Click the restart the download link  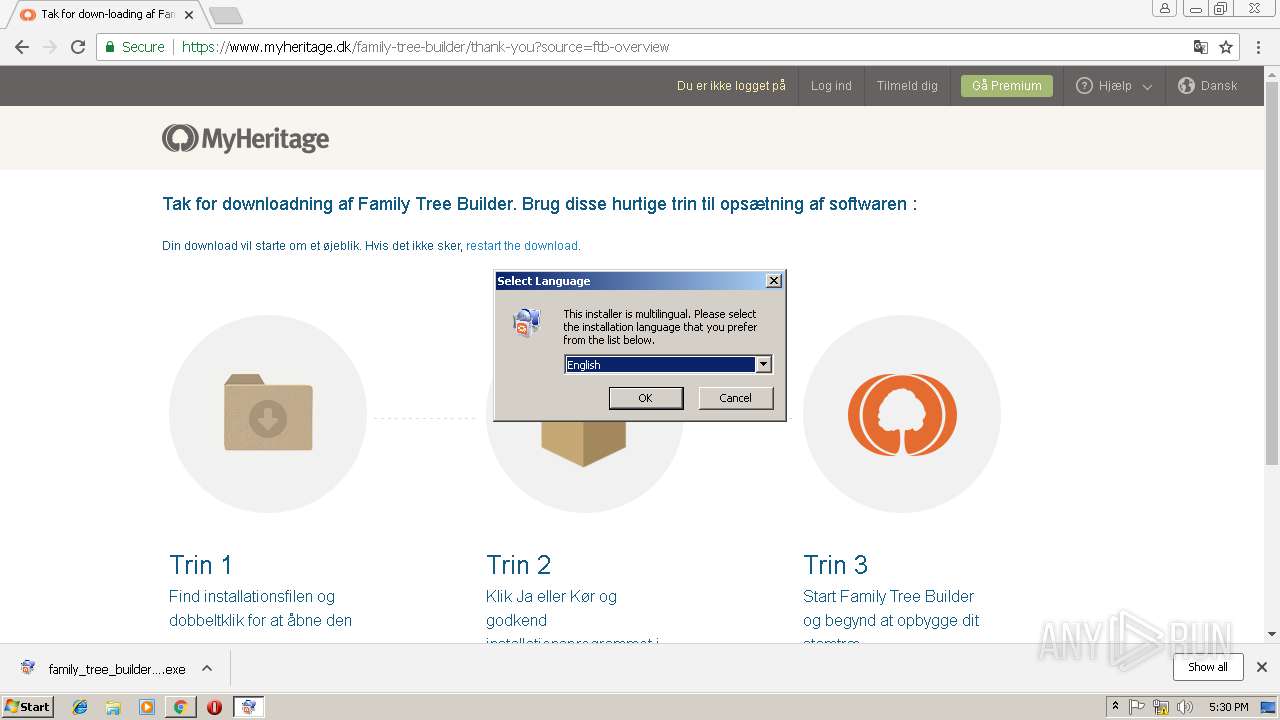(x=522, y=246)
